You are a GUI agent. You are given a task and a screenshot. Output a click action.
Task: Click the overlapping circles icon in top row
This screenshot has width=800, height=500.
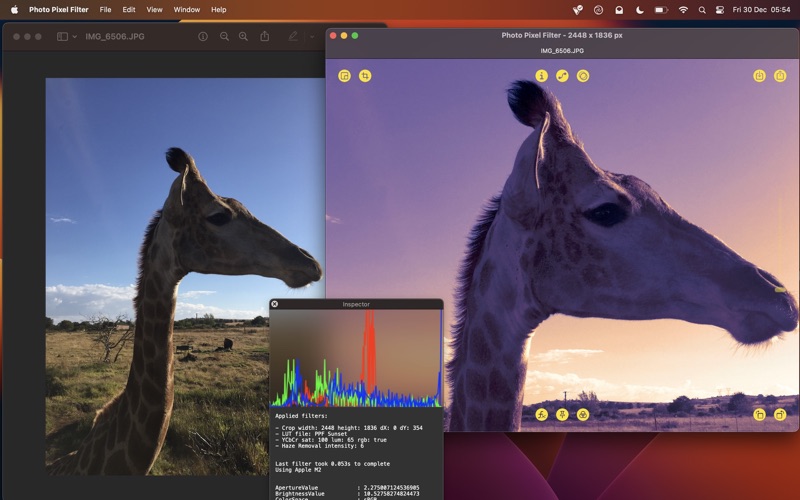point(583,76)
